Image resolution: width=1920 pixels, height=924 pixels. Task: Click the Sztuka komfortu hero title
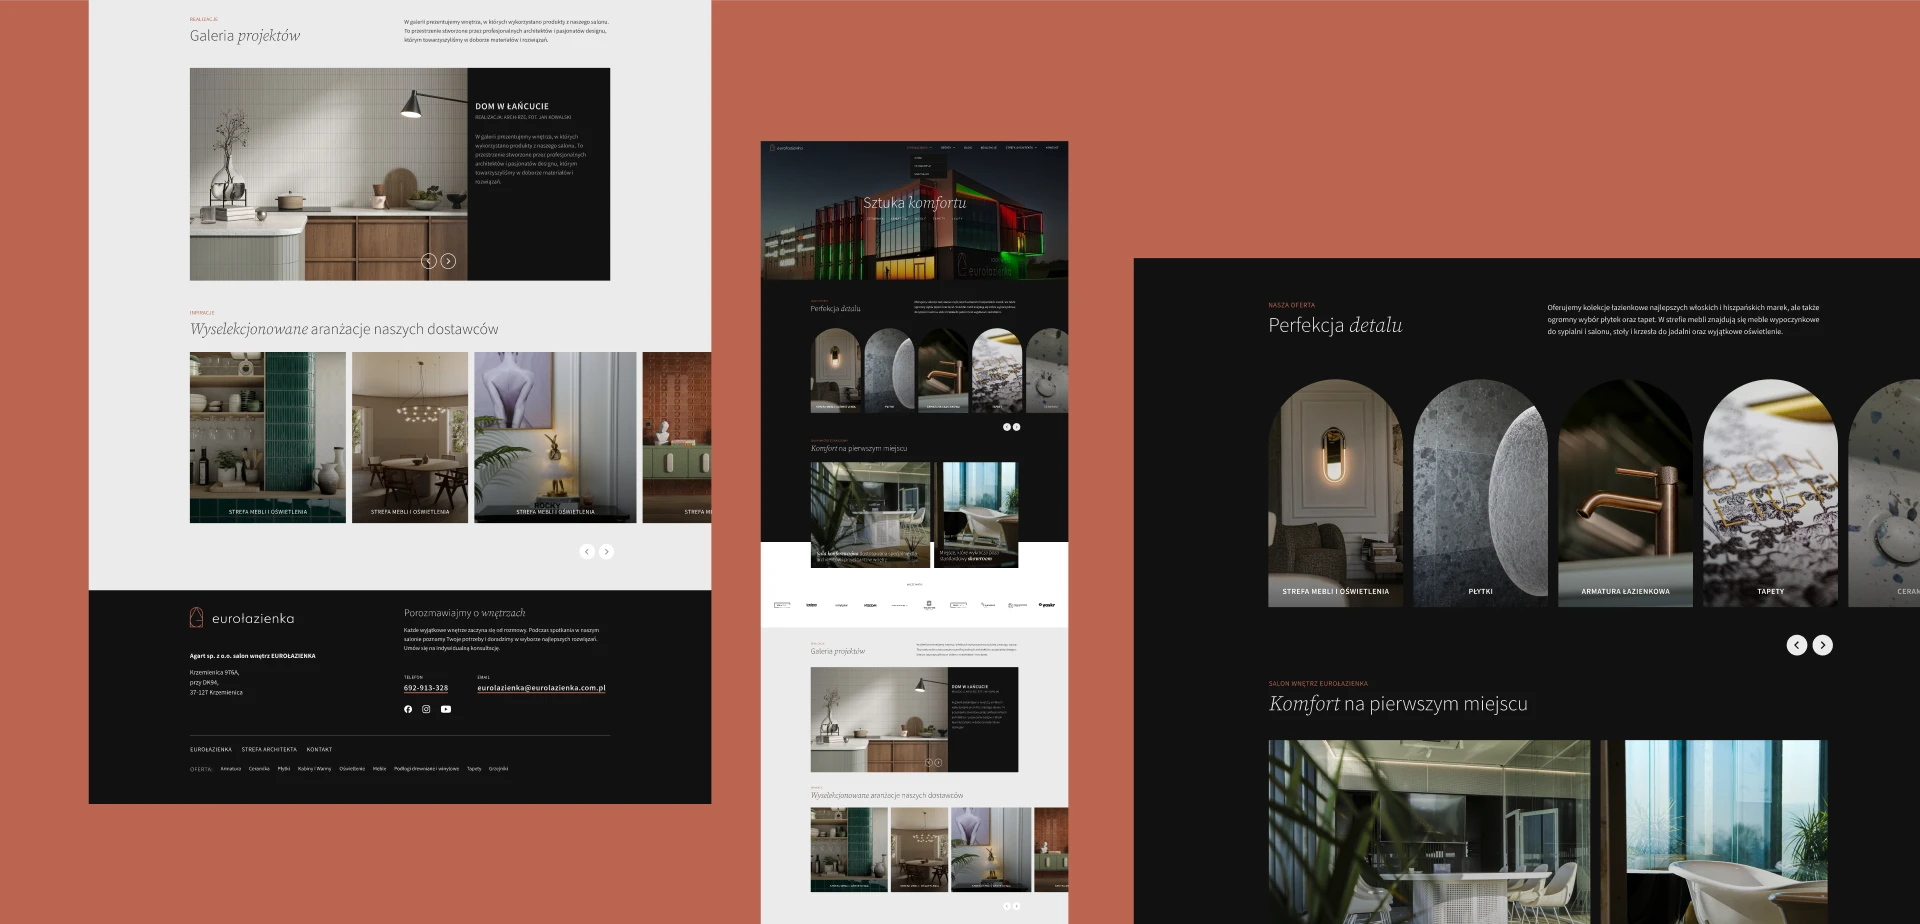pyautogui.click(x=915, y=203)
